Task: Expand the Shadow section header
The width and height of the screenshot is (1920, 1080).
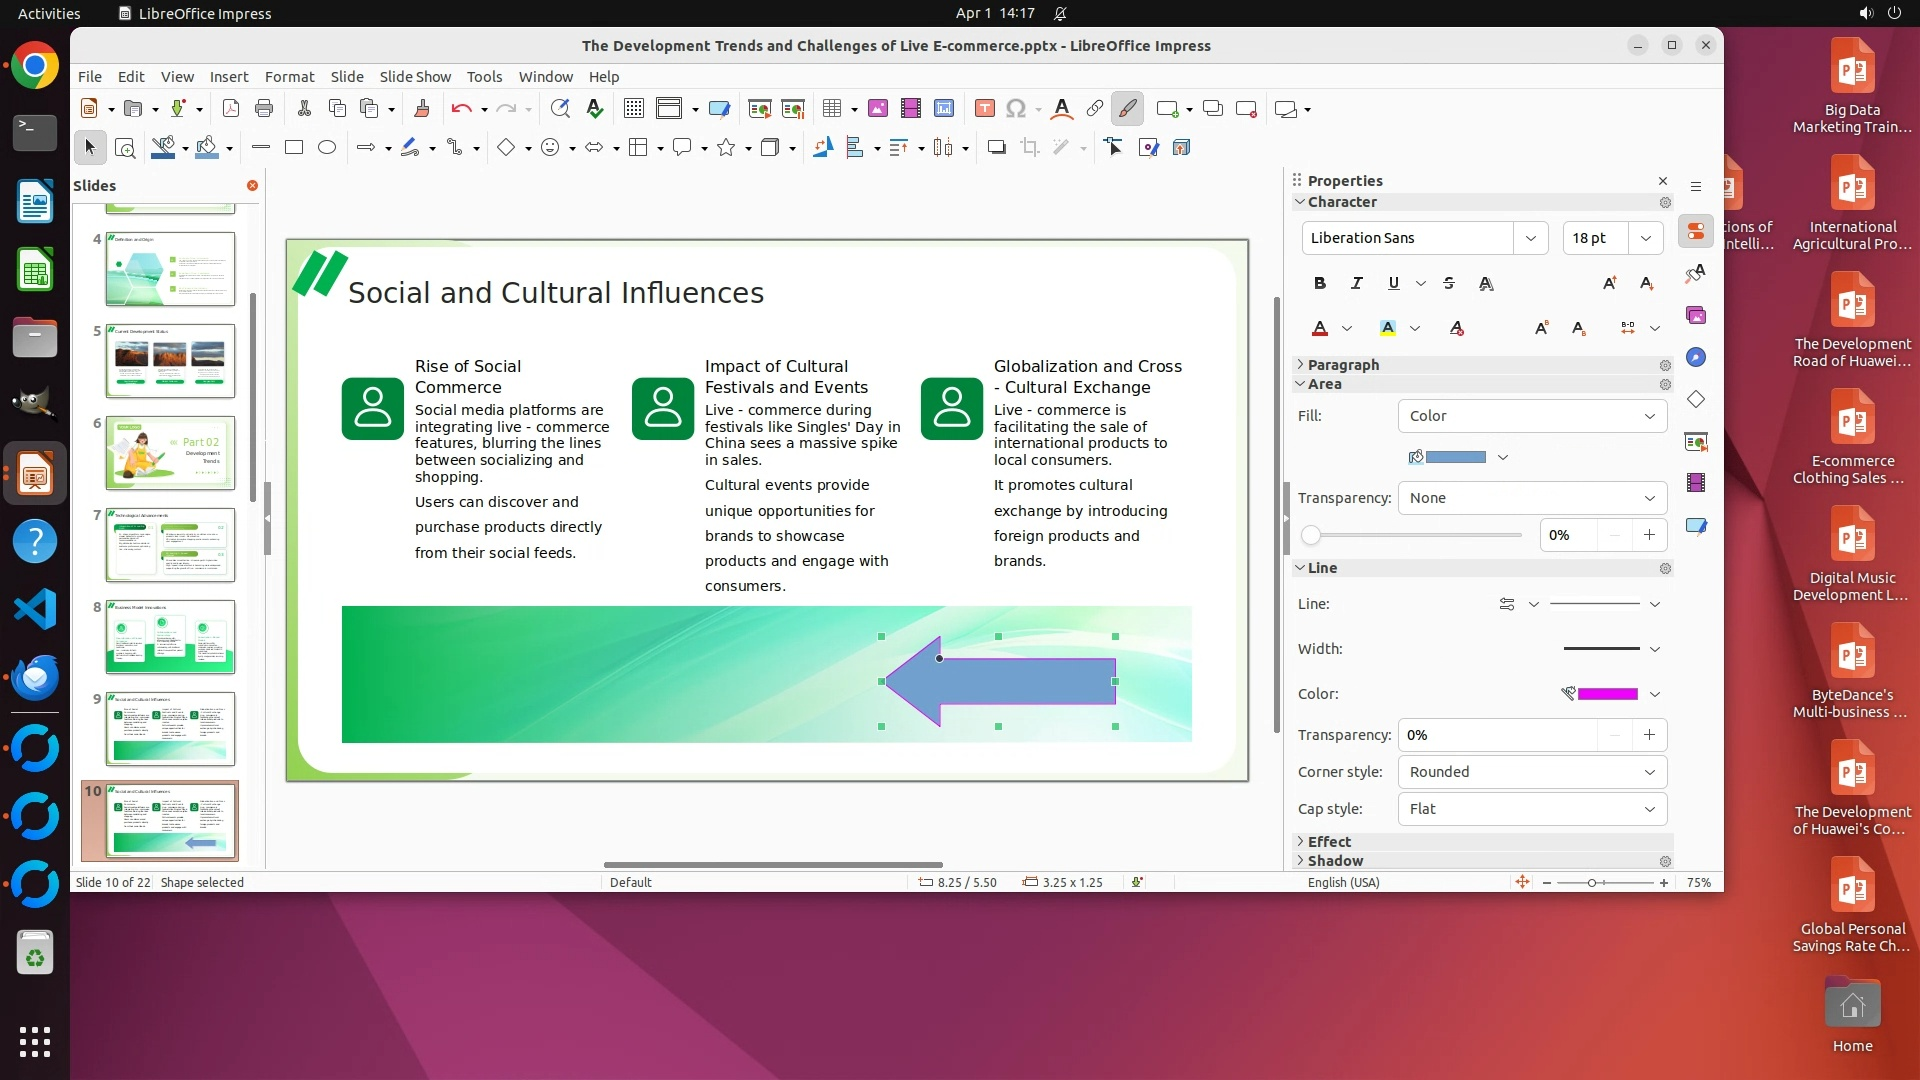Action: (x=1335, y=861)
